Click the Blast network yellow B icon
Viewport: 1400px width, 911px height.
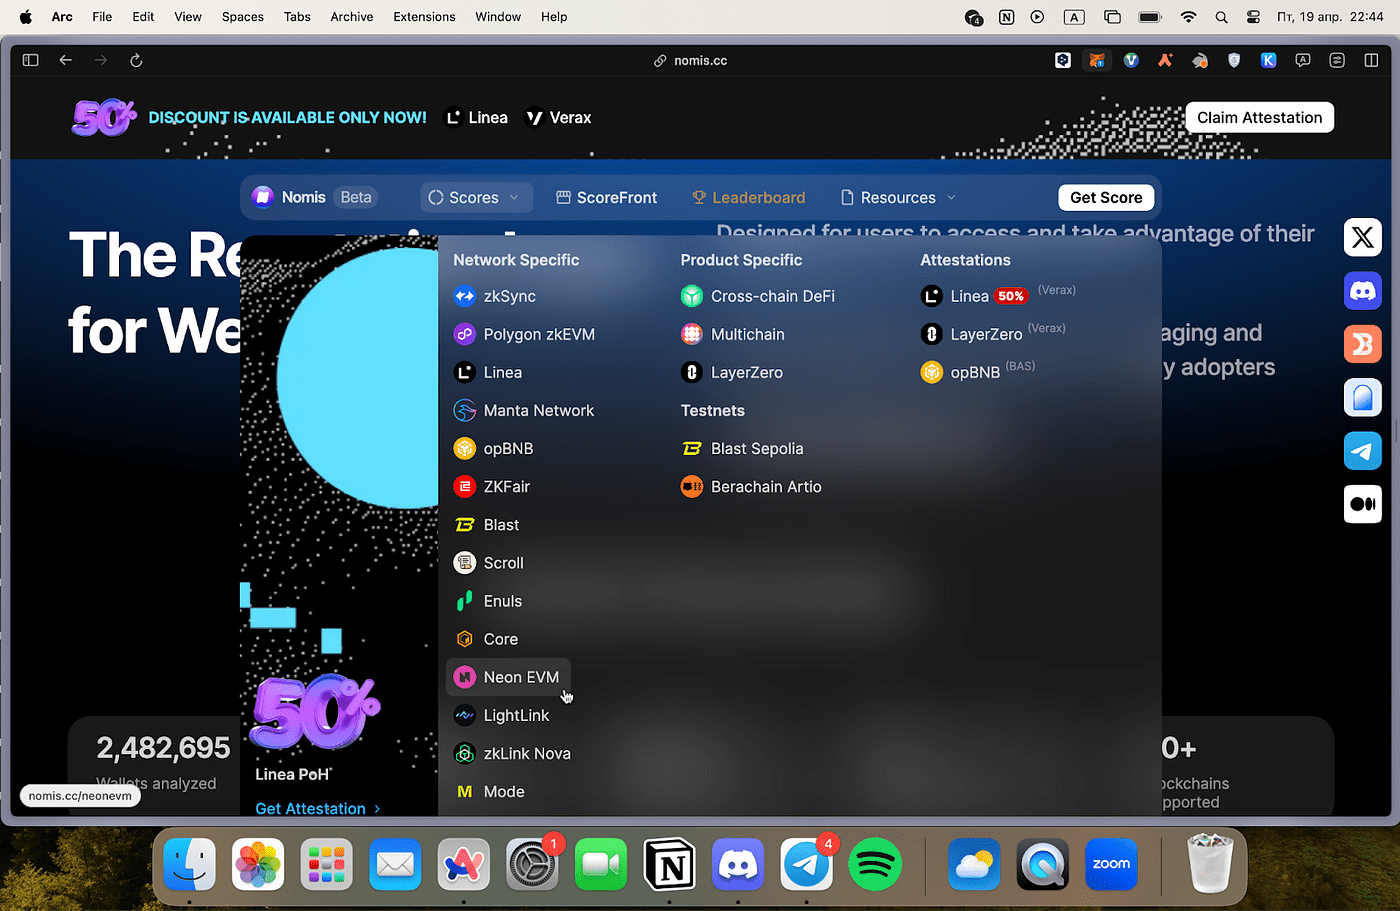pos(464,525)
